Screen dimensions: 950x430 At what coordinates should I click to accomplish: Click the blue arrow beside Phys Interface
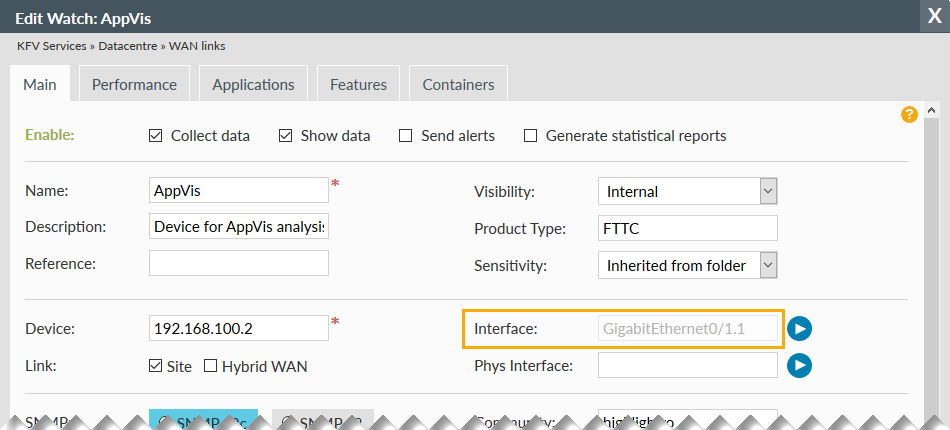[x=799, y=366]
